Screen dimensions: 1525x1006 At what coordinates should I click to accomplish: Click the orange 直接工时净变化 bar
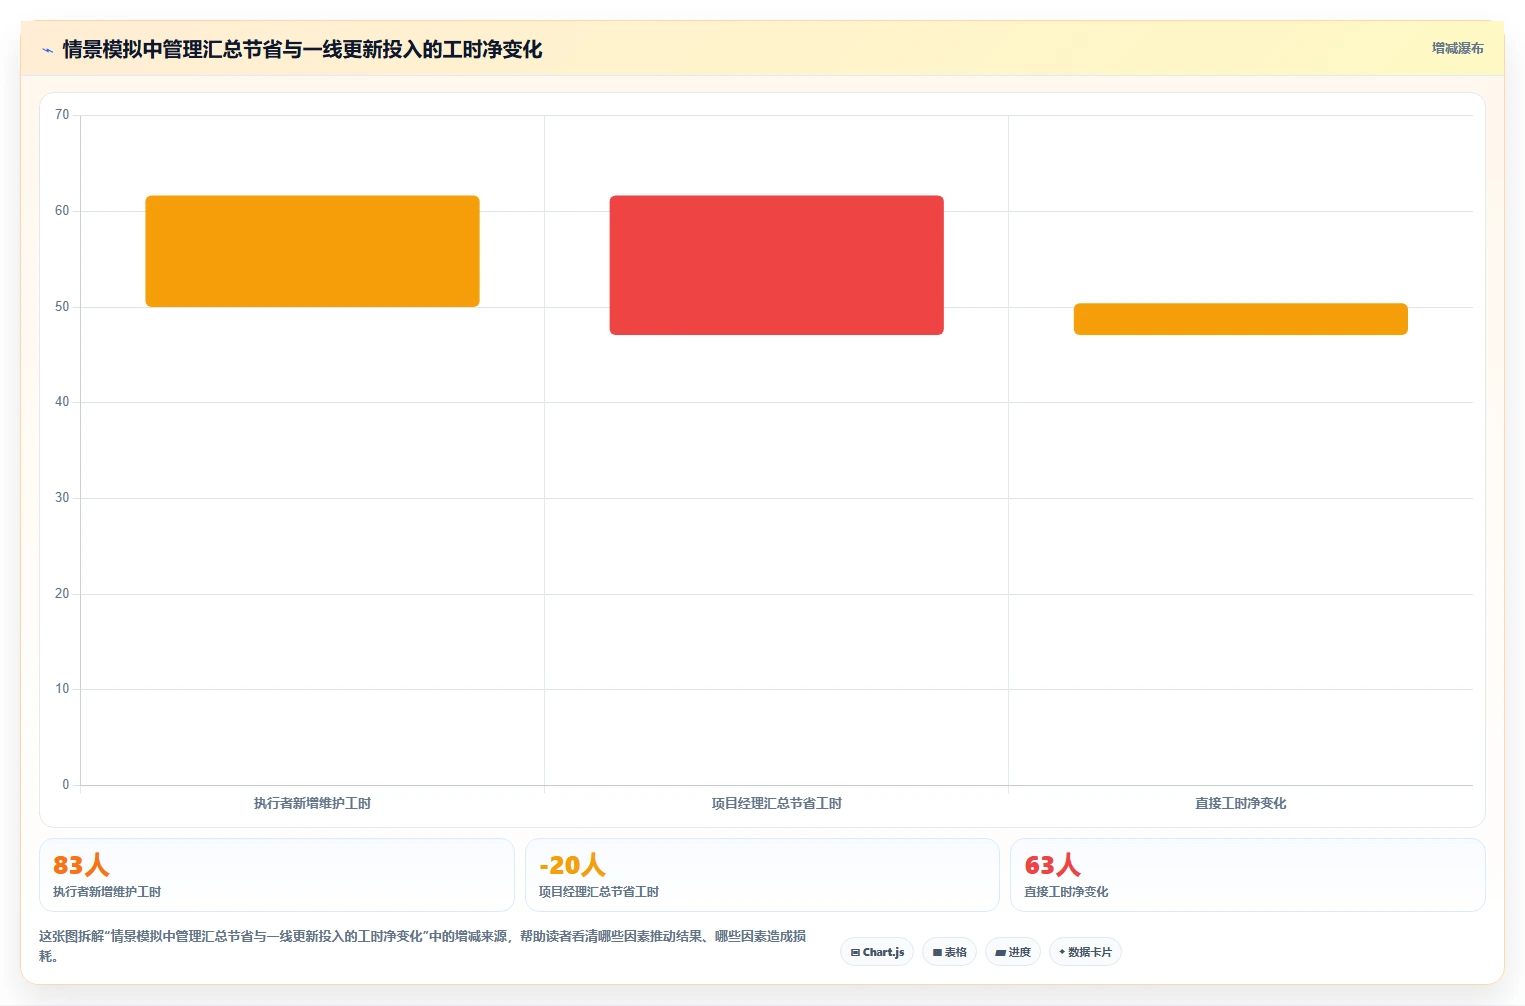(x=1240, y=319)
